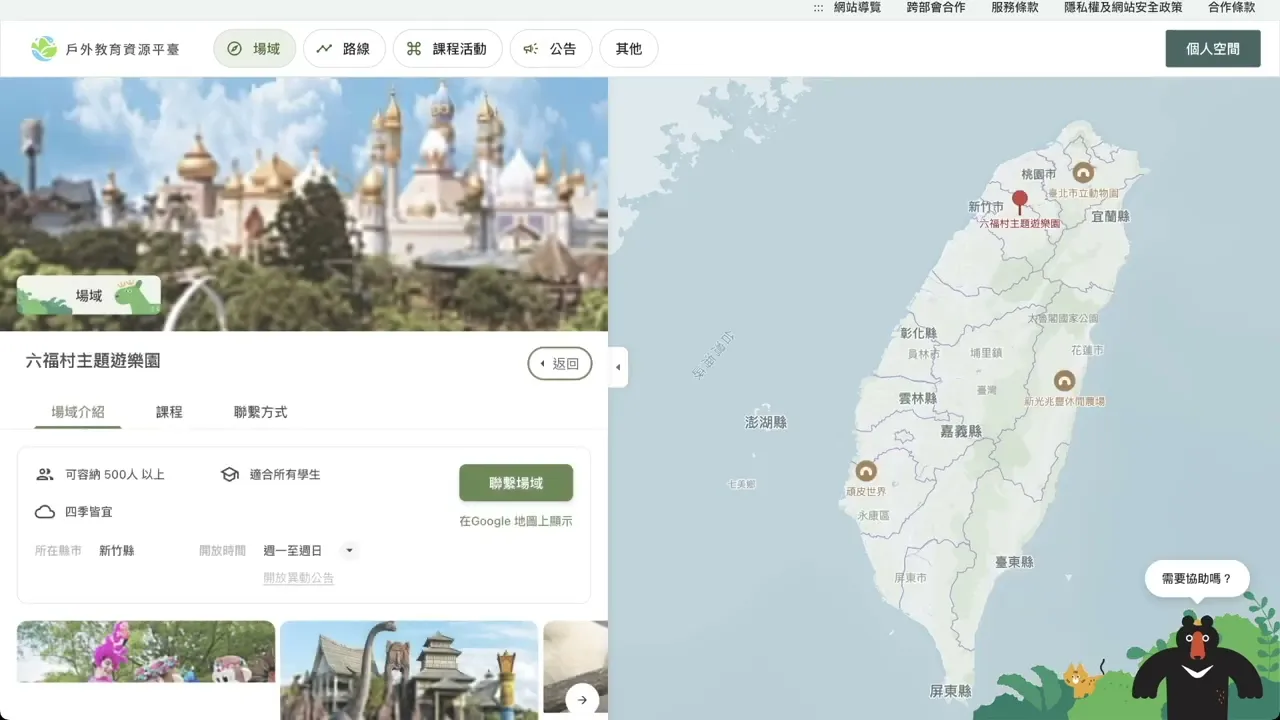Click the accessibility ::: shortcut marker

818,7
